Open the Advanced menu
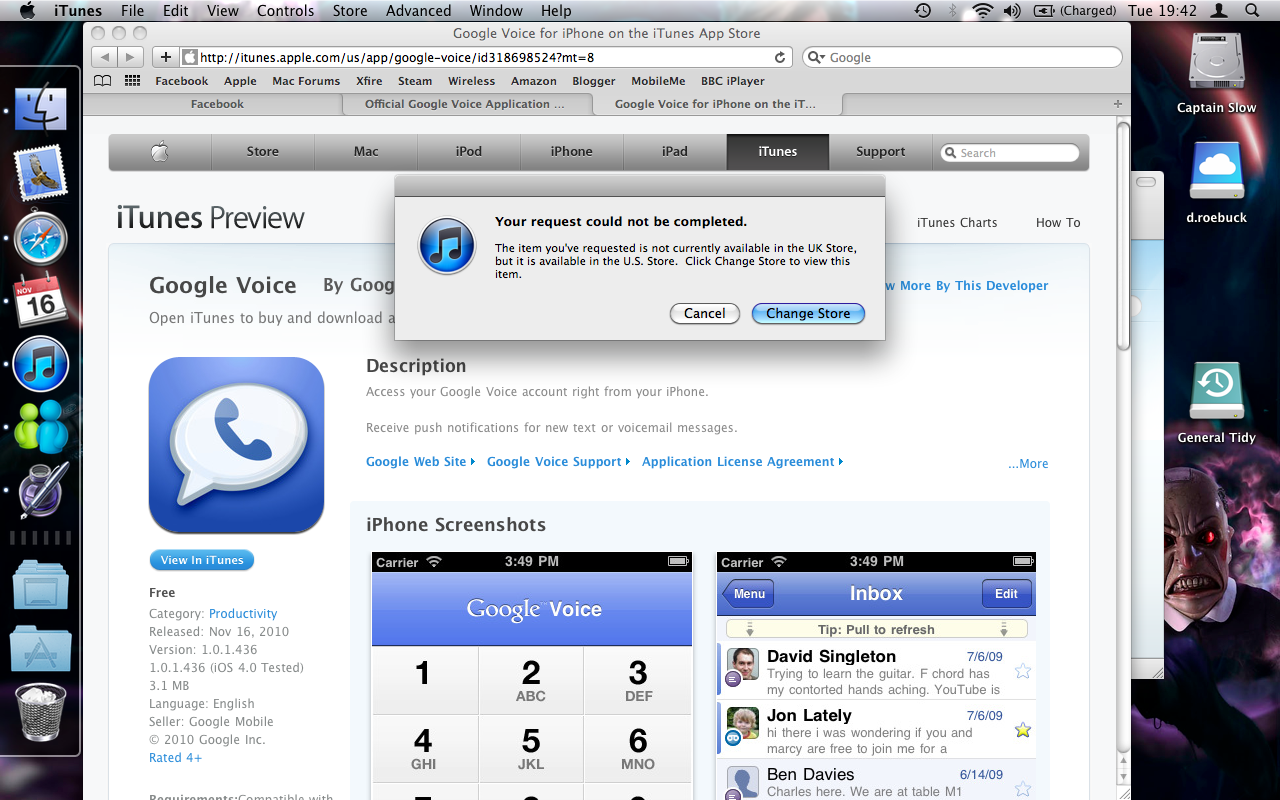The image size is (1280, 800). (418, 11)
